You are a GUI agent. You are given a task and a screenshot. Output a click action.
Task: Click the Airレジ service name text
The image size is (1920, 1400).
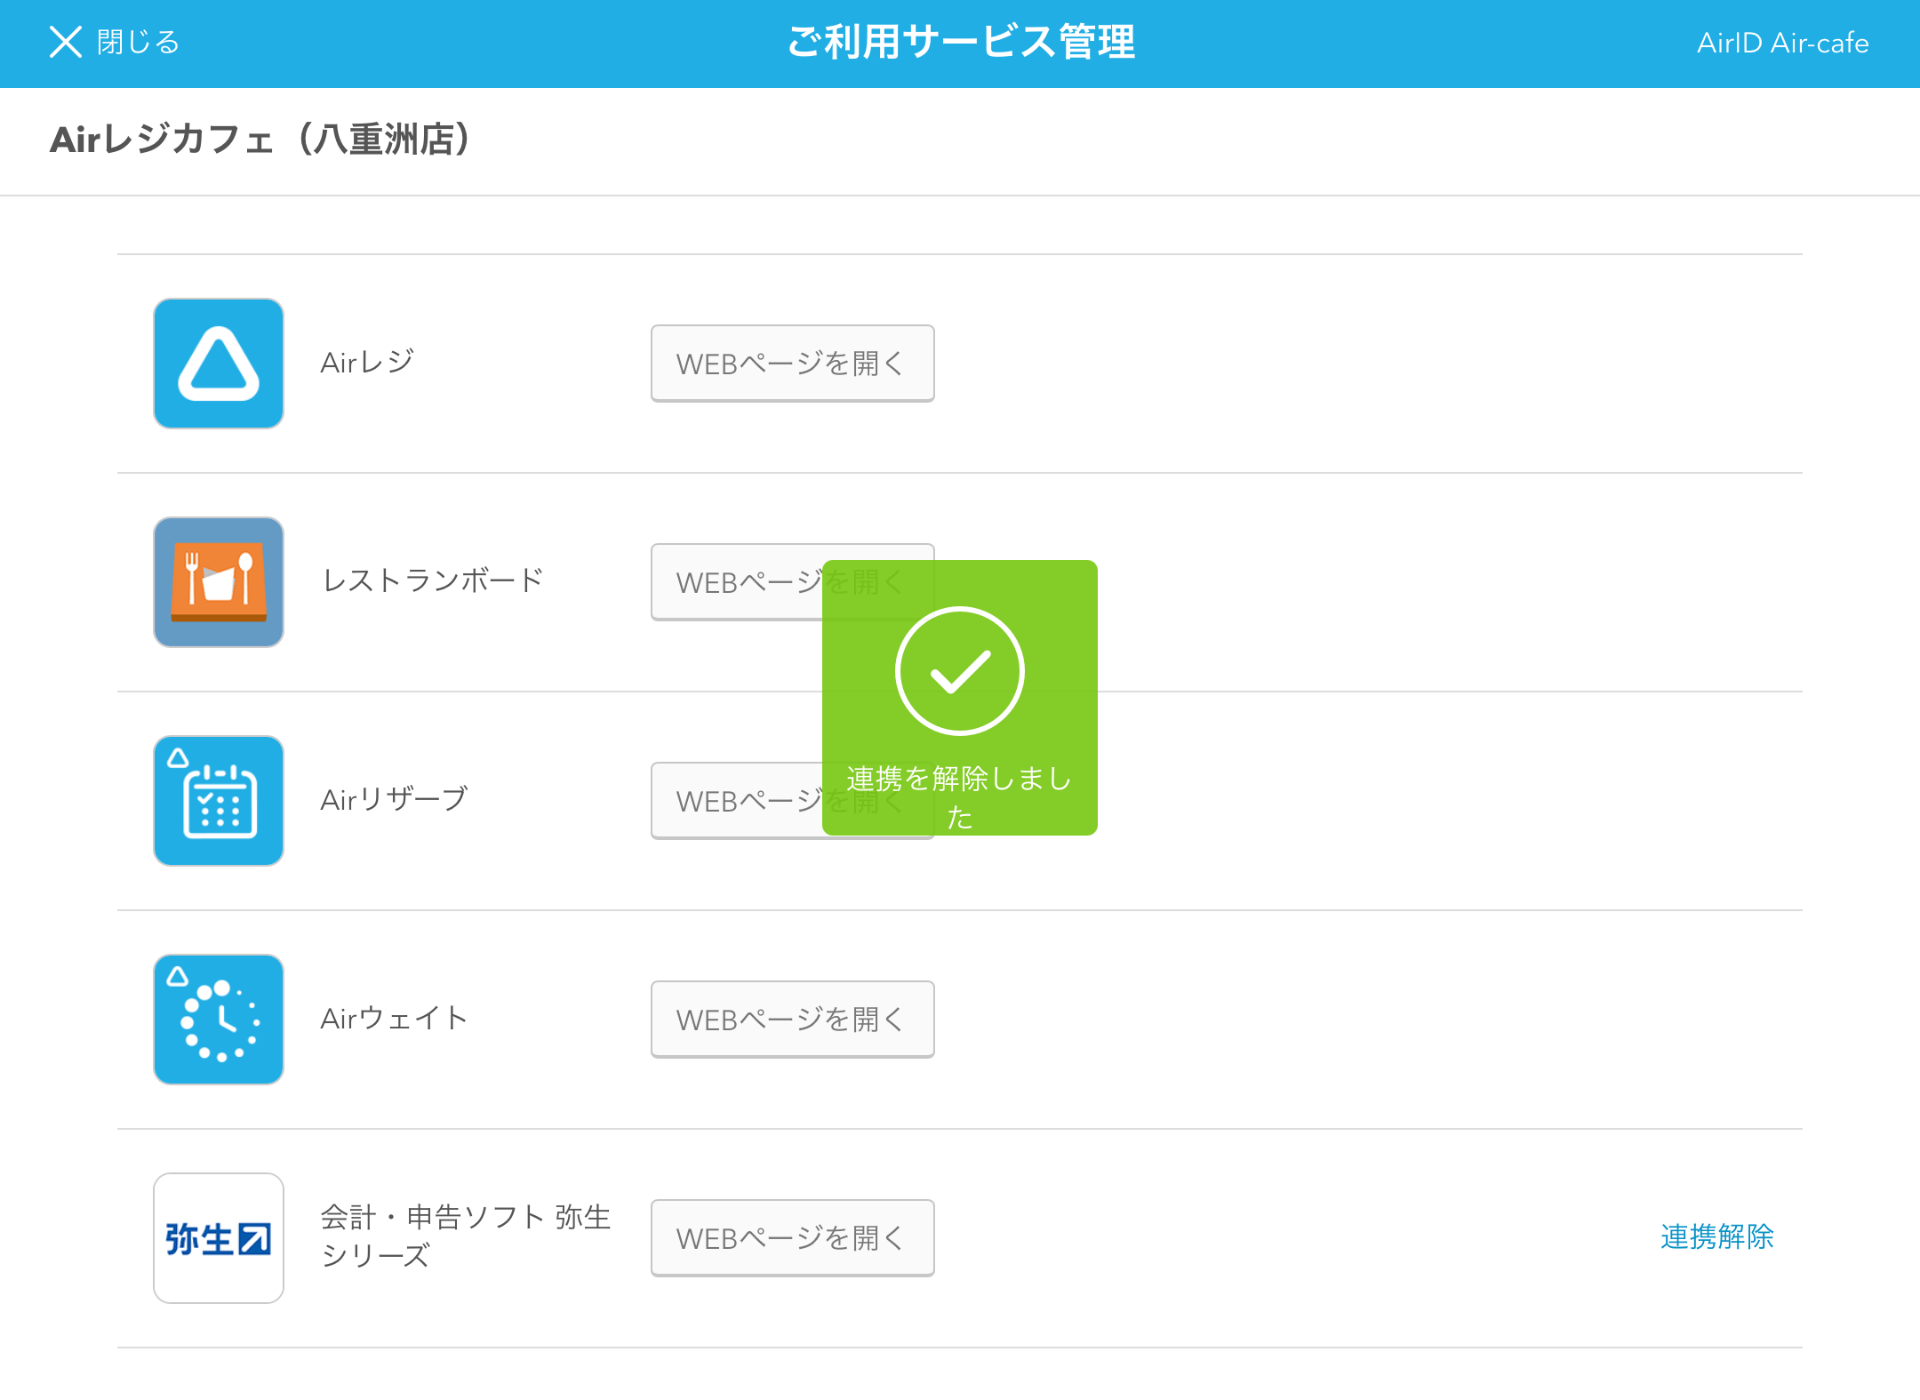[x=367, y=362]
